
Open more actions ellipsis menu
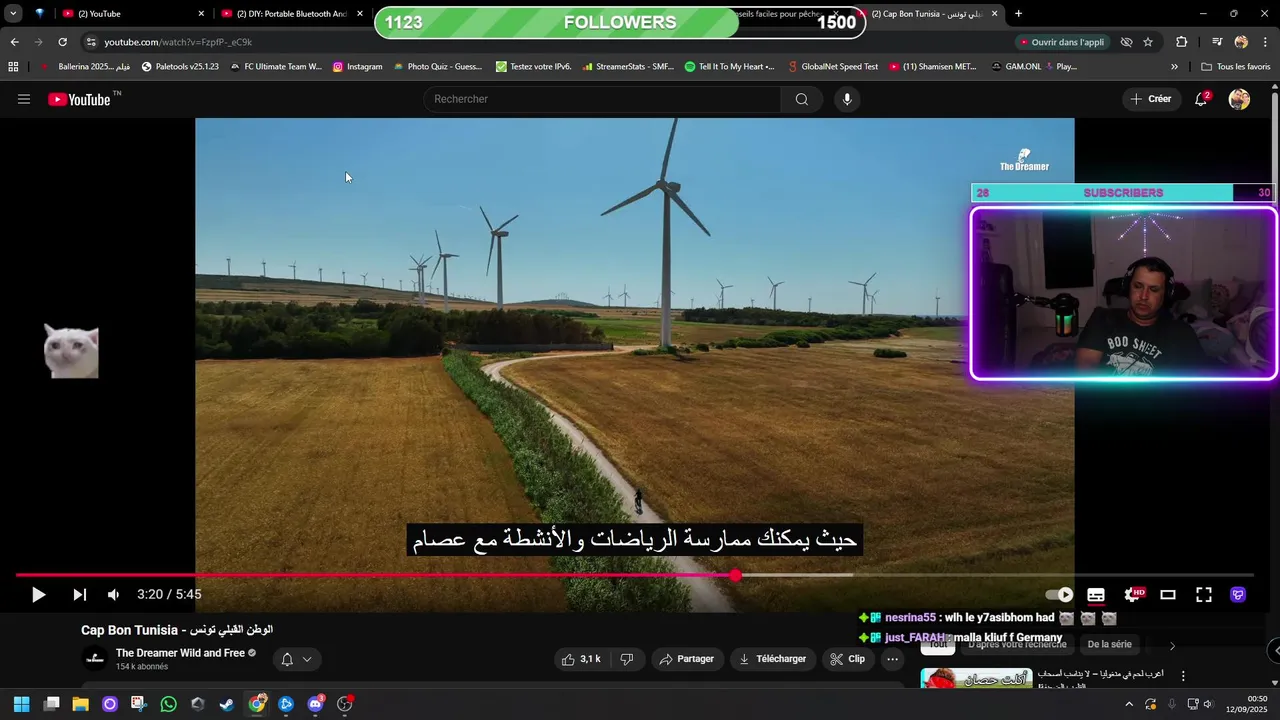click(893, 659)
